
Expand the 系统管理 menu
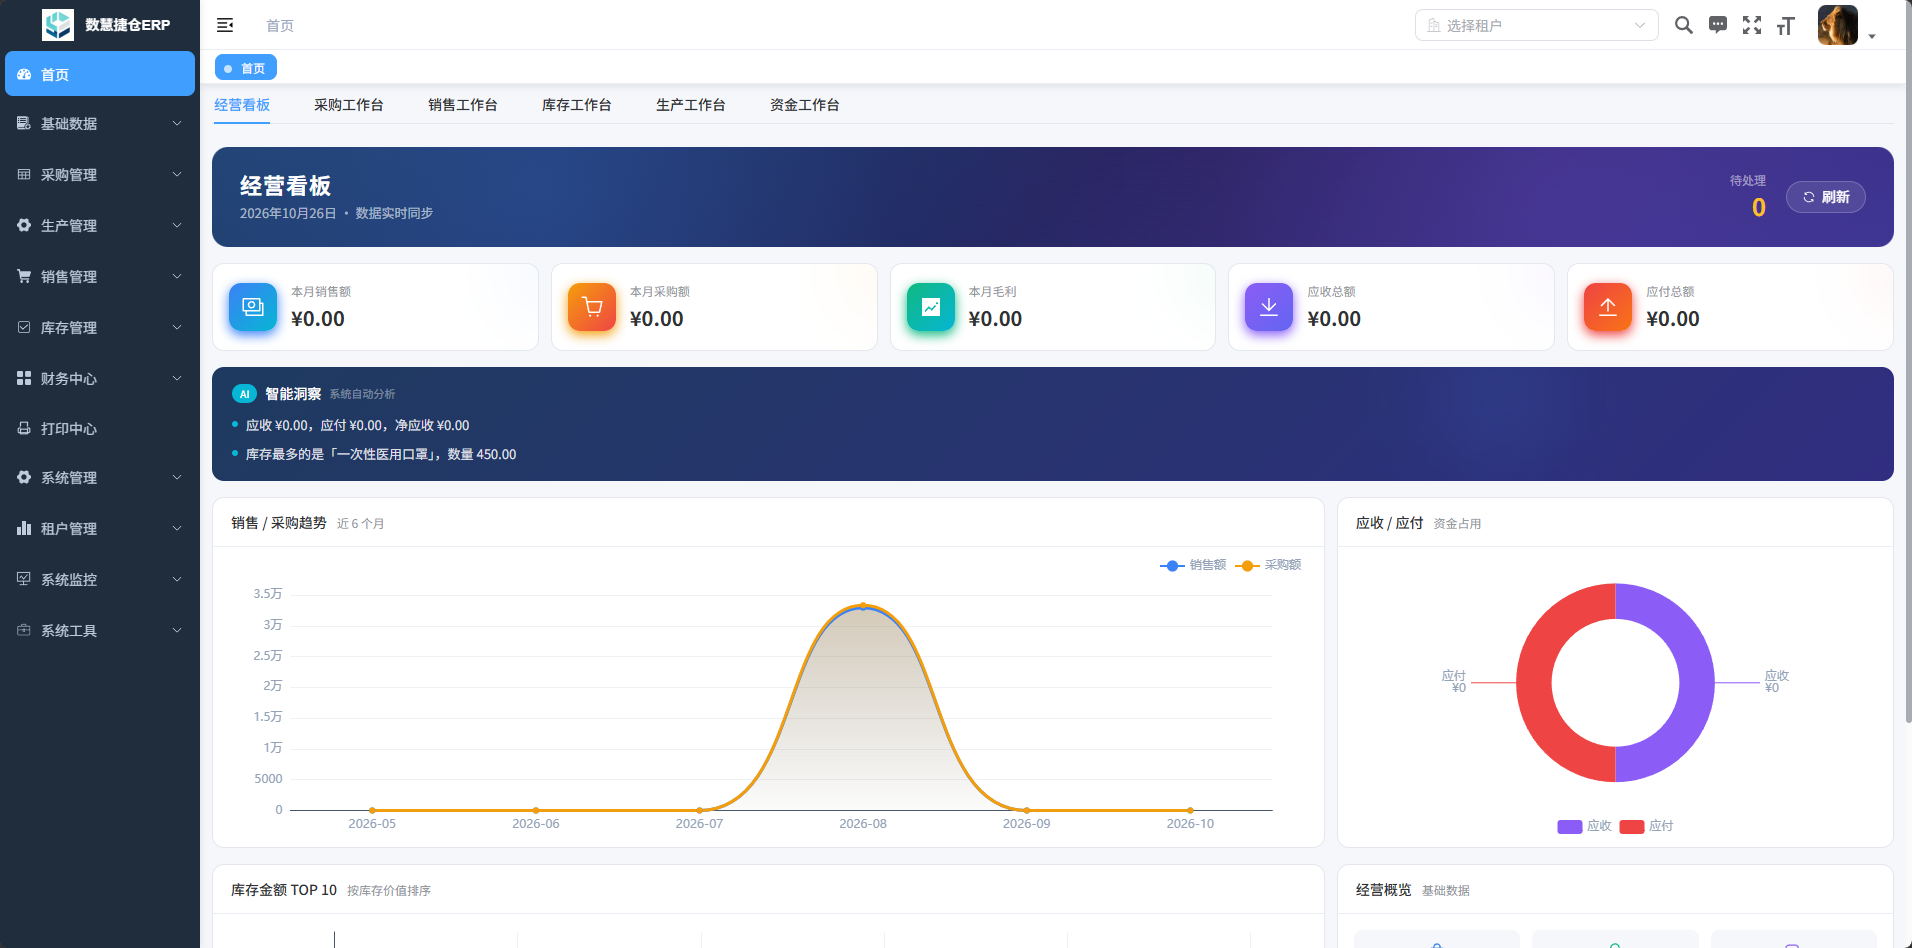pos(100,477)
